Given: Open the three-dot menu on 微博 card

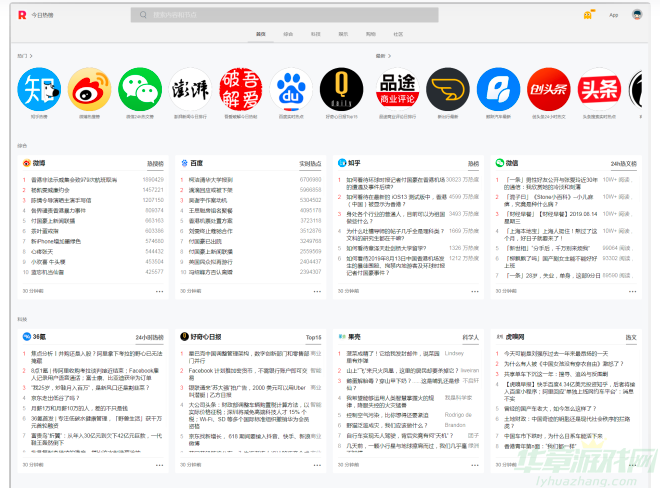Looking at the screenshot, I should [159, 291].
